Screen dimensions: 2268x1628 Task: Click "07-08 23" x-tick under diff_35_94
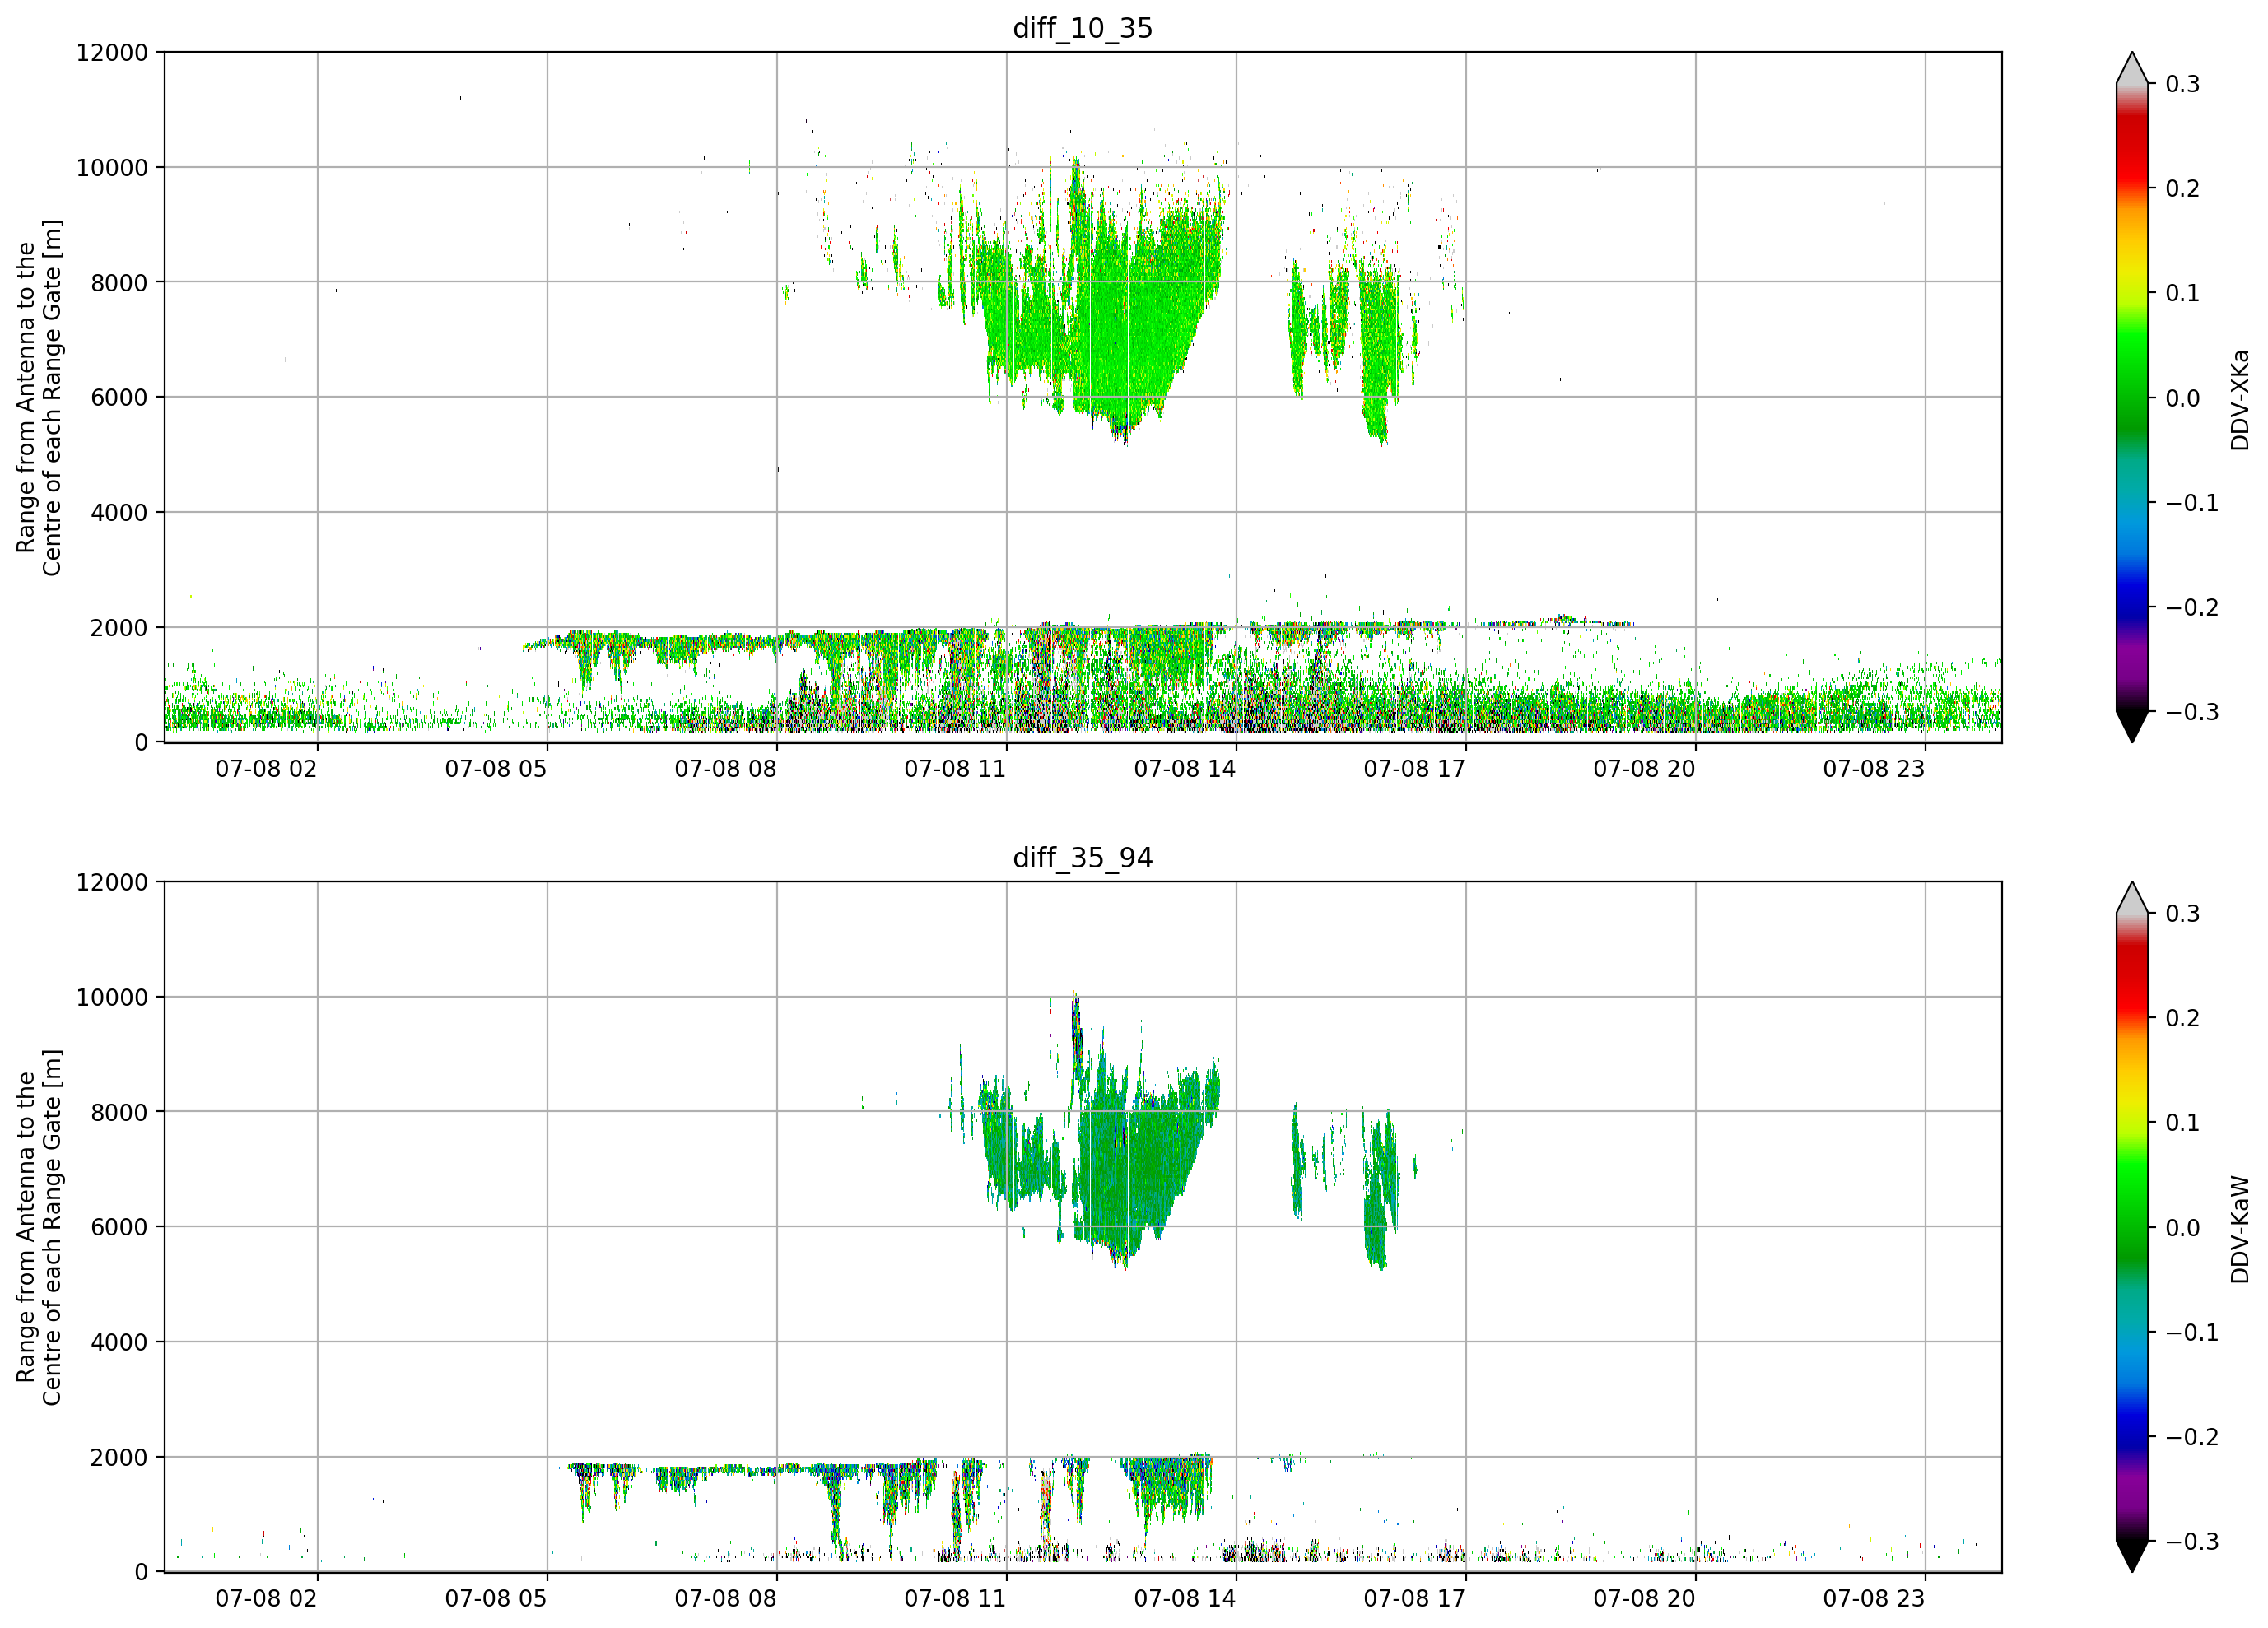pyautogui.click(x=1874, y=1598)
